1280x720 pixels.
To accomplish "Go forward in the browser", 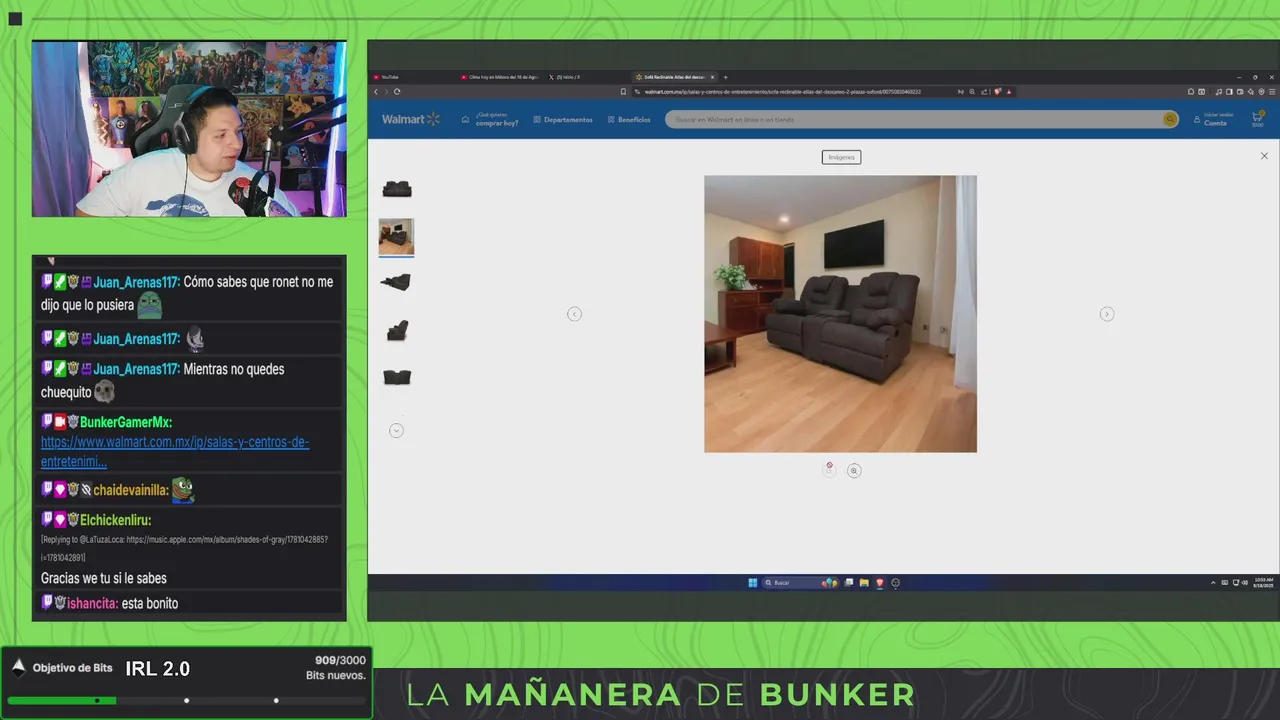I will click(386, 91).
